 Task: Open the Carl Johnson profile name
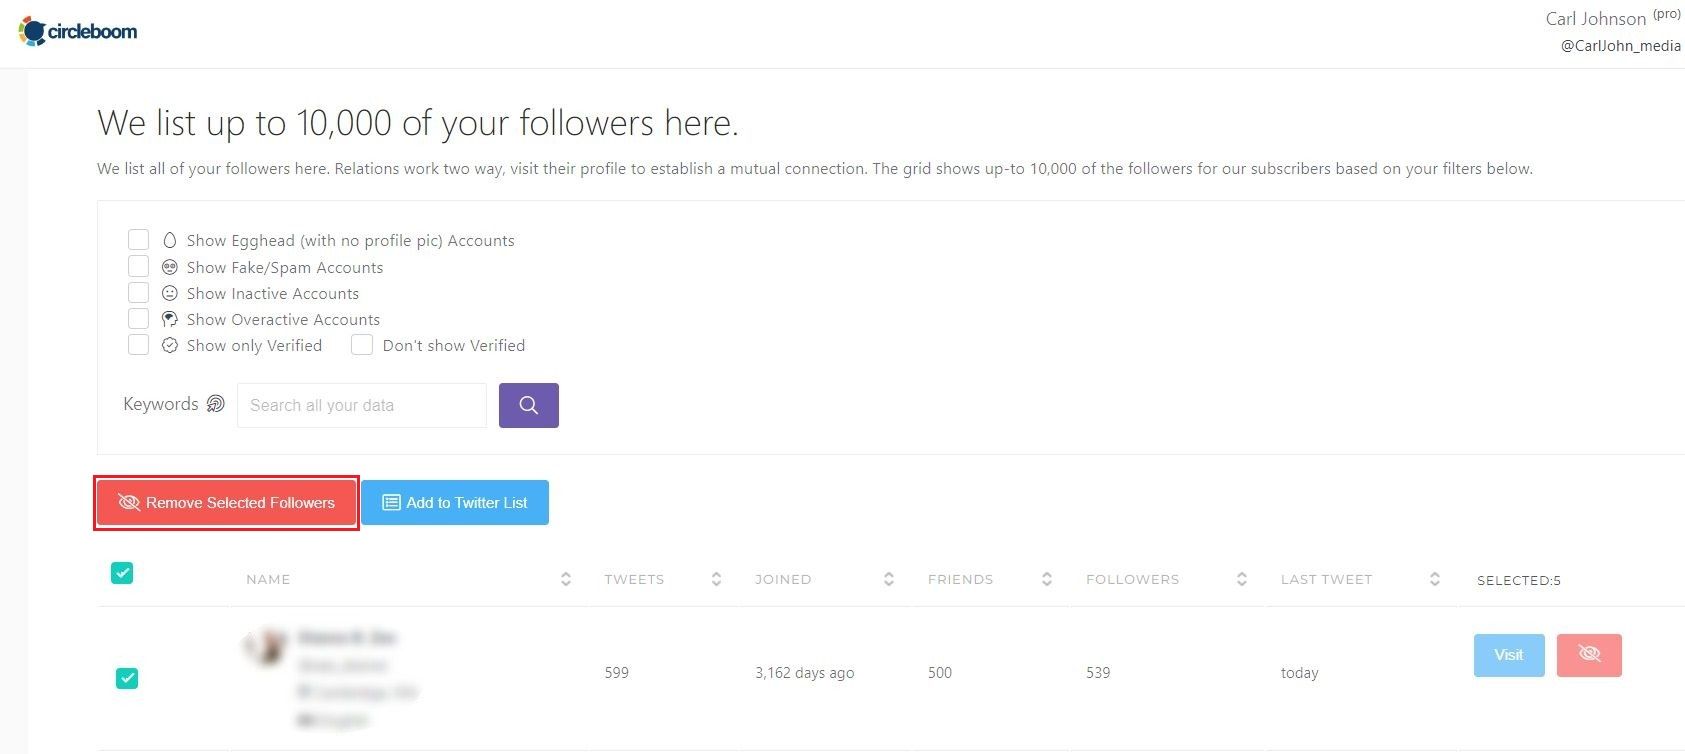point(1595,18)
